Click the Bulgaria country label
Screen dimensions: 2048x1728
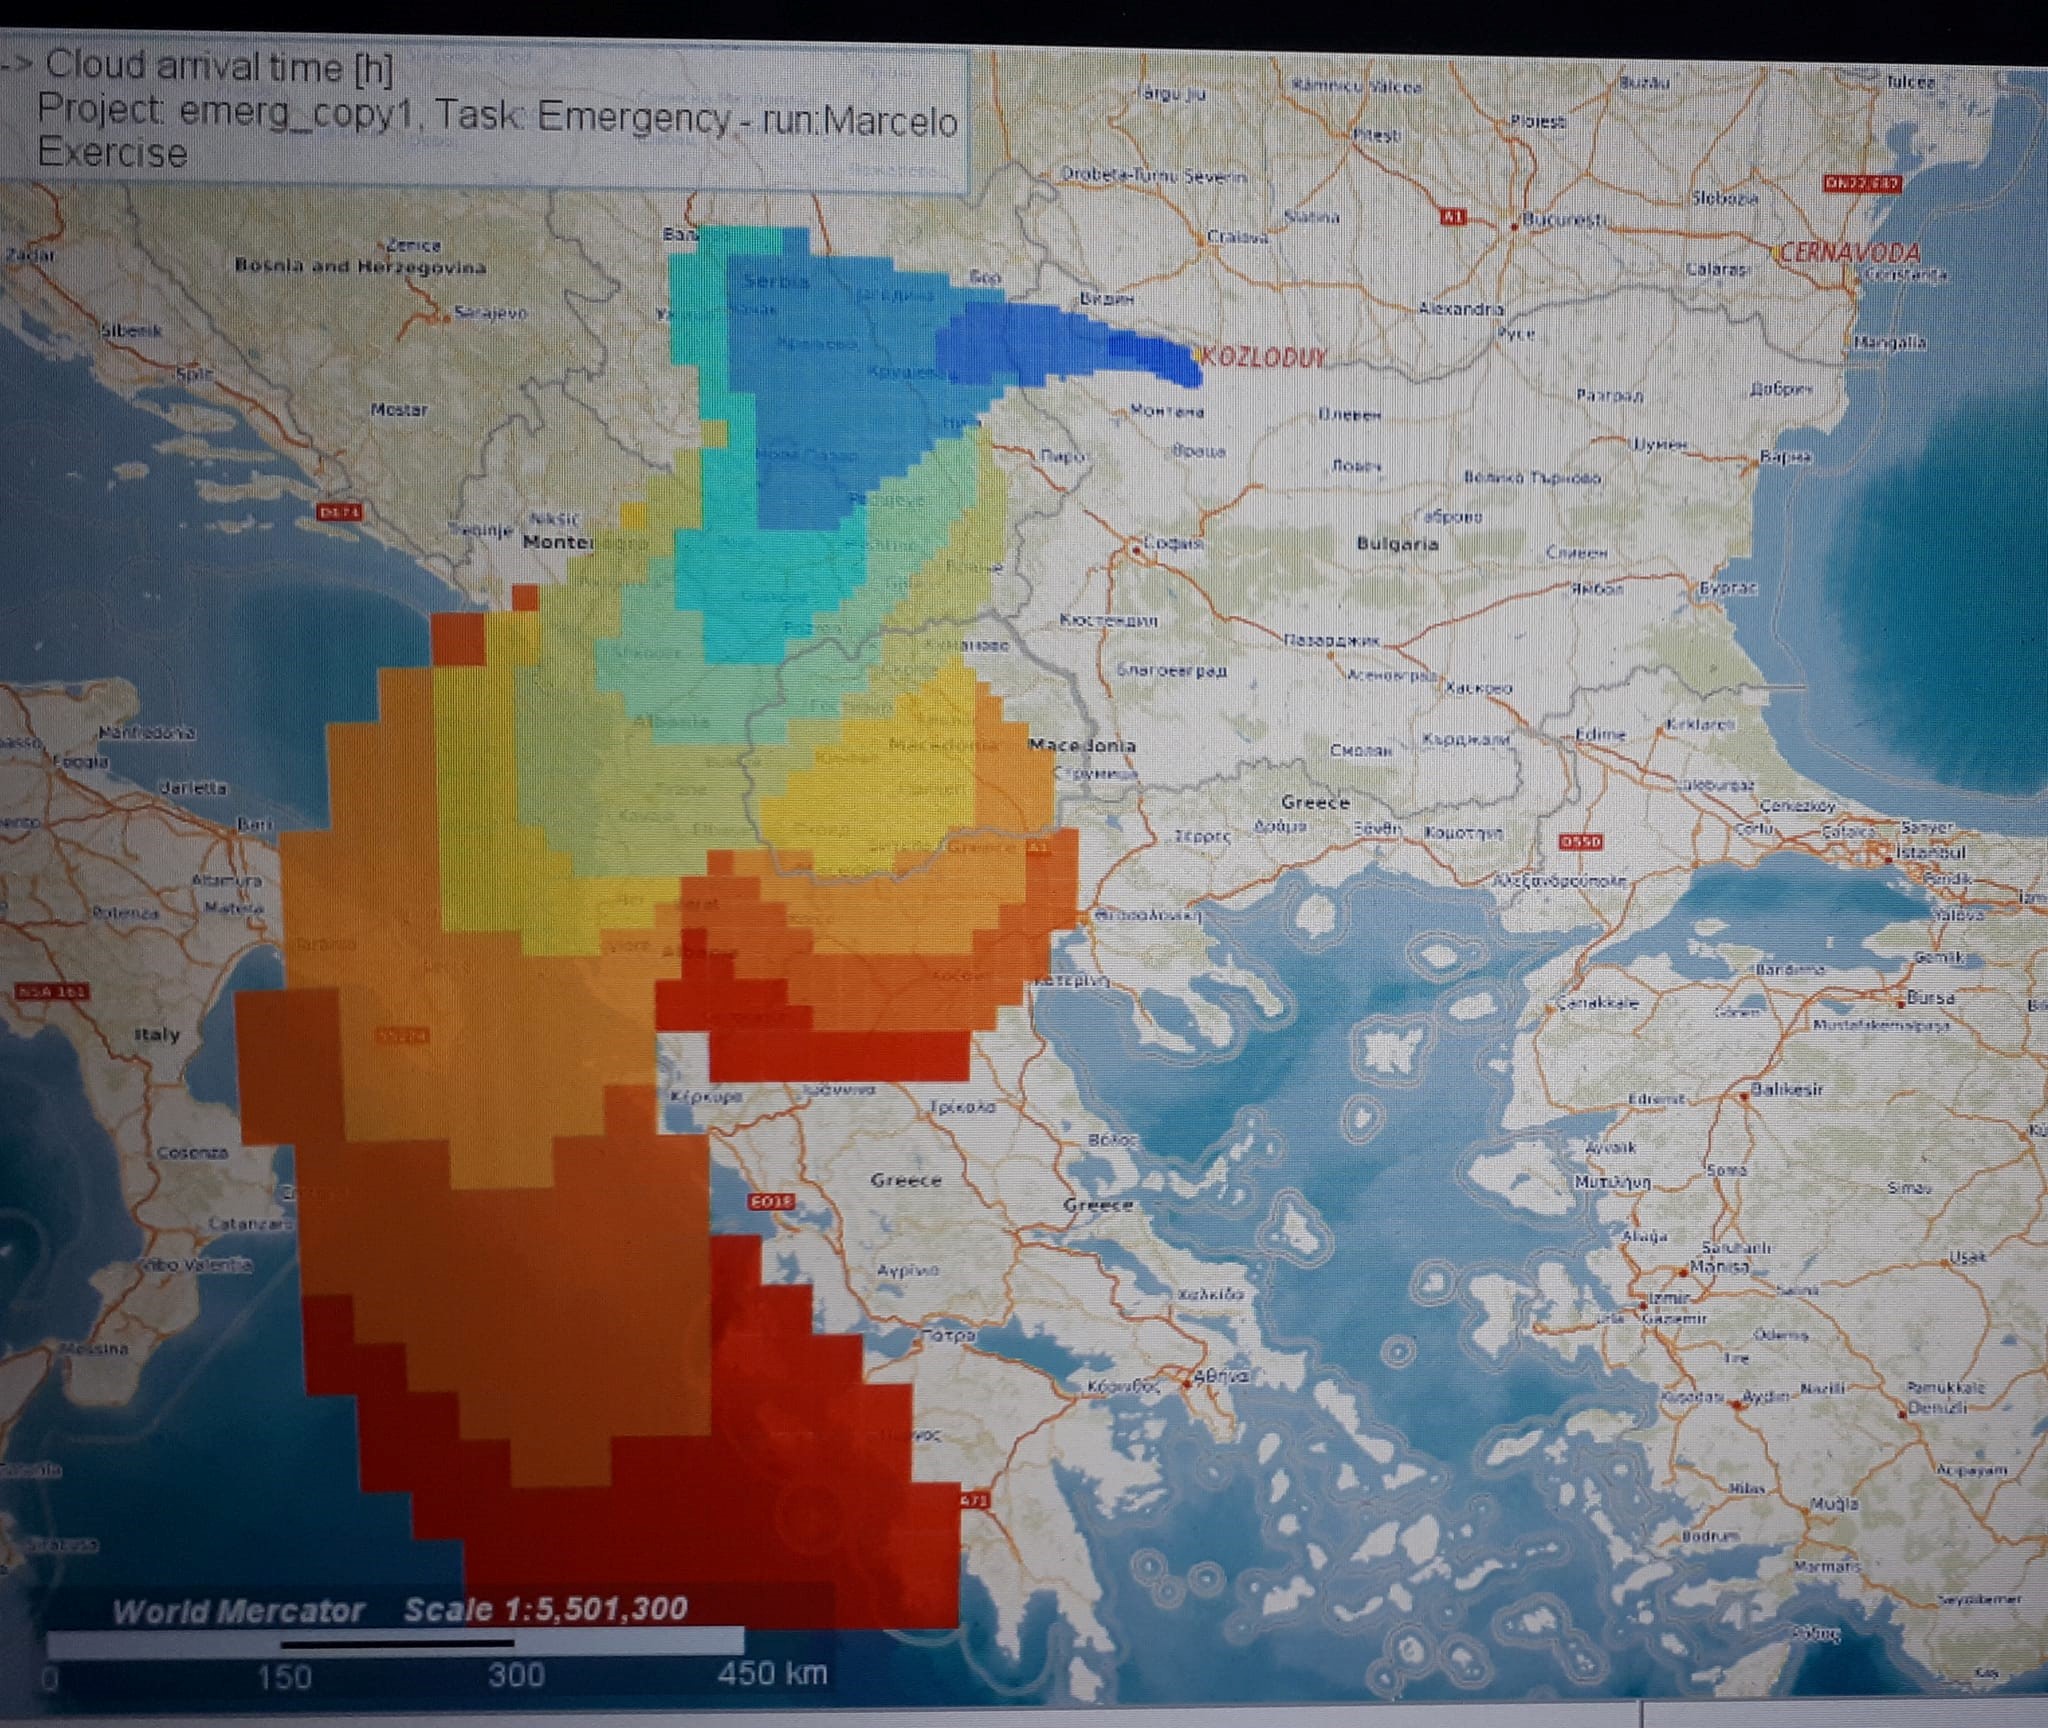pos(1397,544)
